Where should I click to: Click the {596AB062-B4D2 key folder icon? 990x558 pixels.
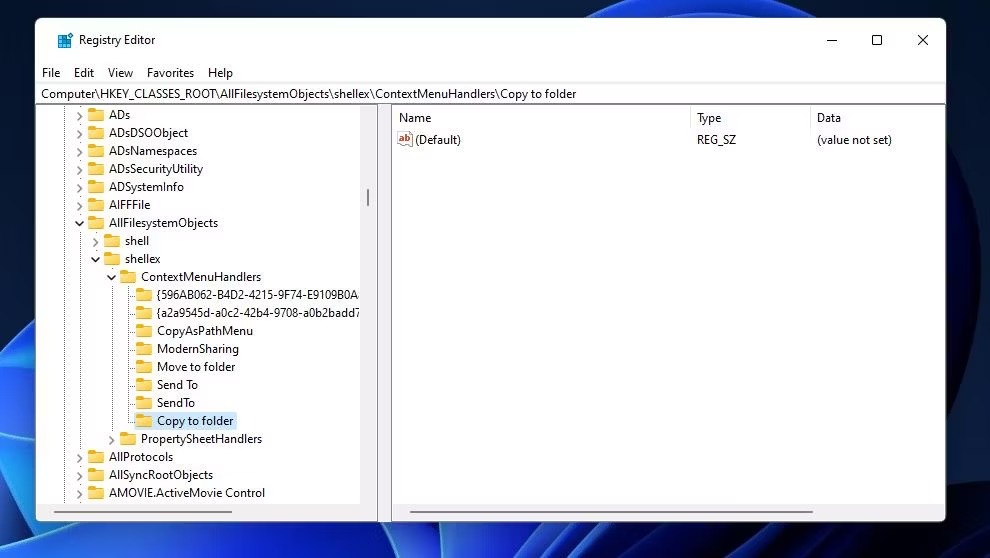pyautogui.click(x=144, y=295)
